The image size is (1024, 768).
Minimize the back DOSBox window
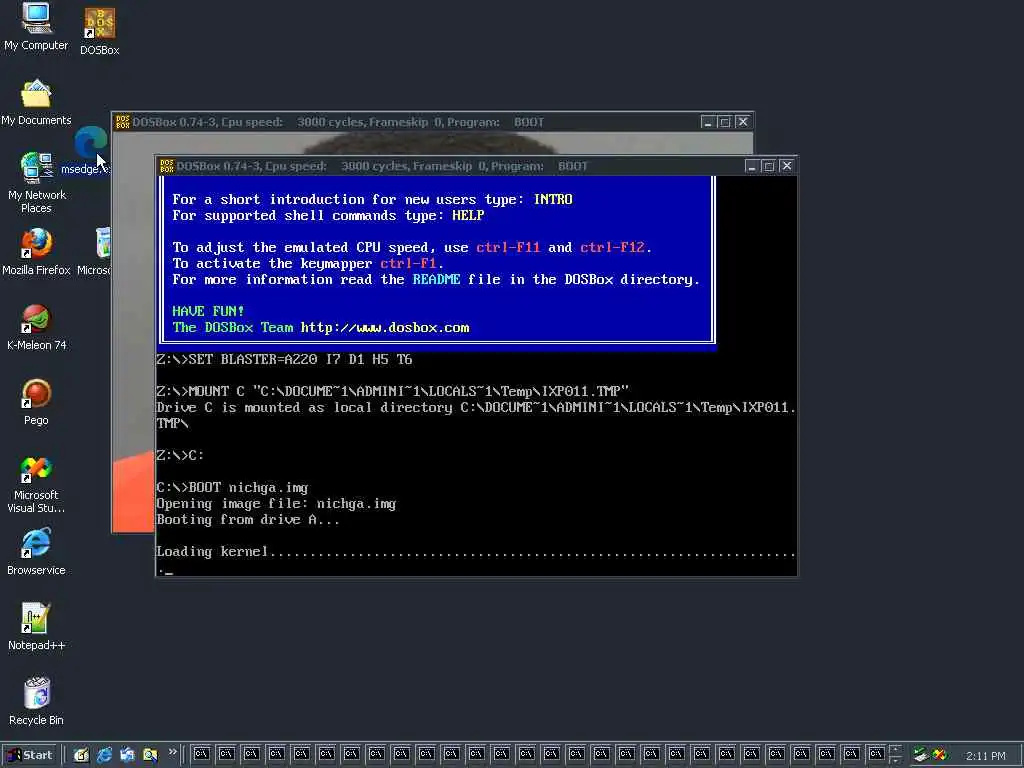707,121
